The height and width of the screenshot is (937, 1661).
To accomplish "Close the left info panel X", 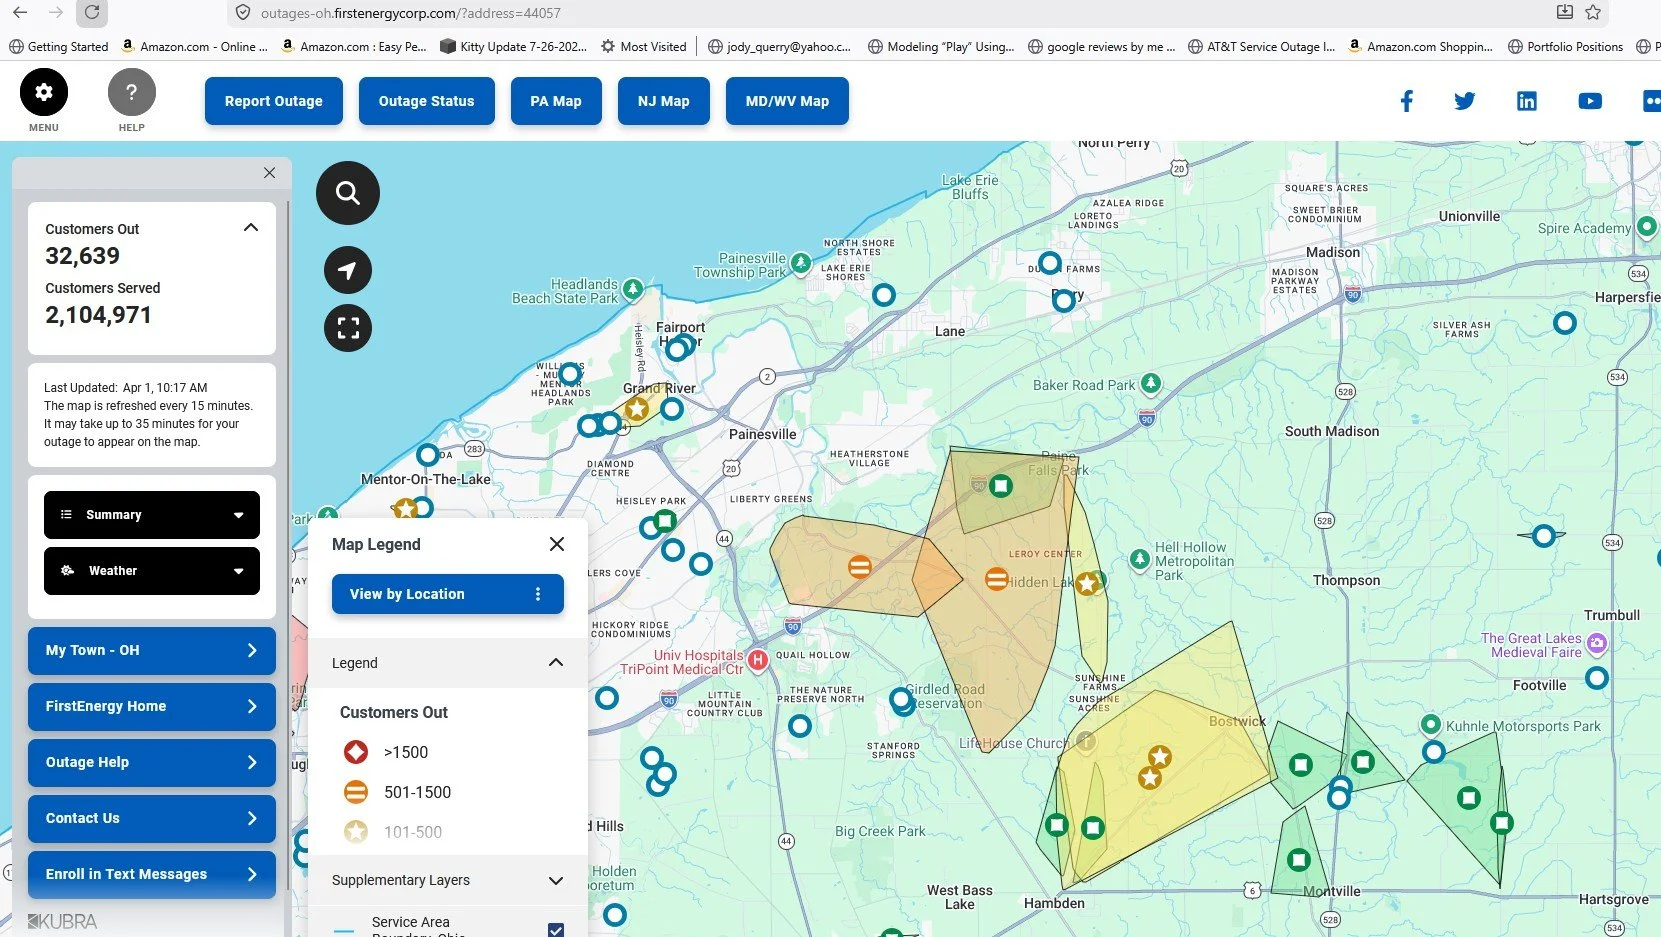I will (x=269, y=173).
